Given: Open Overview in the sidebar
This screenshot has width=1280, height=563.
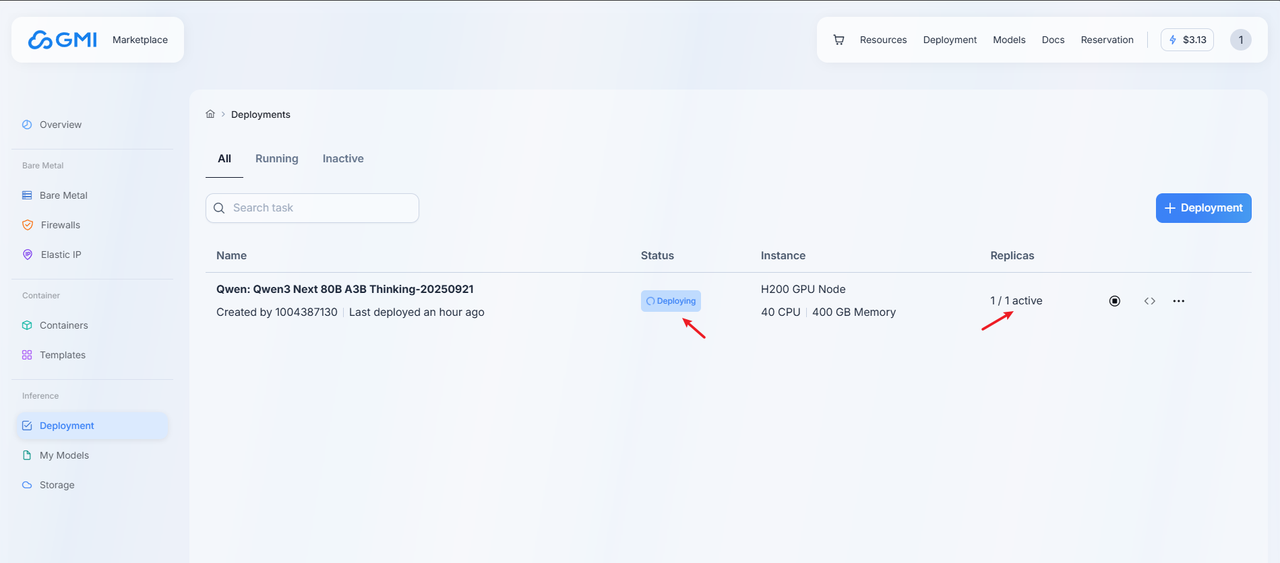Looking at the screenshot, I should pos(60,125).
